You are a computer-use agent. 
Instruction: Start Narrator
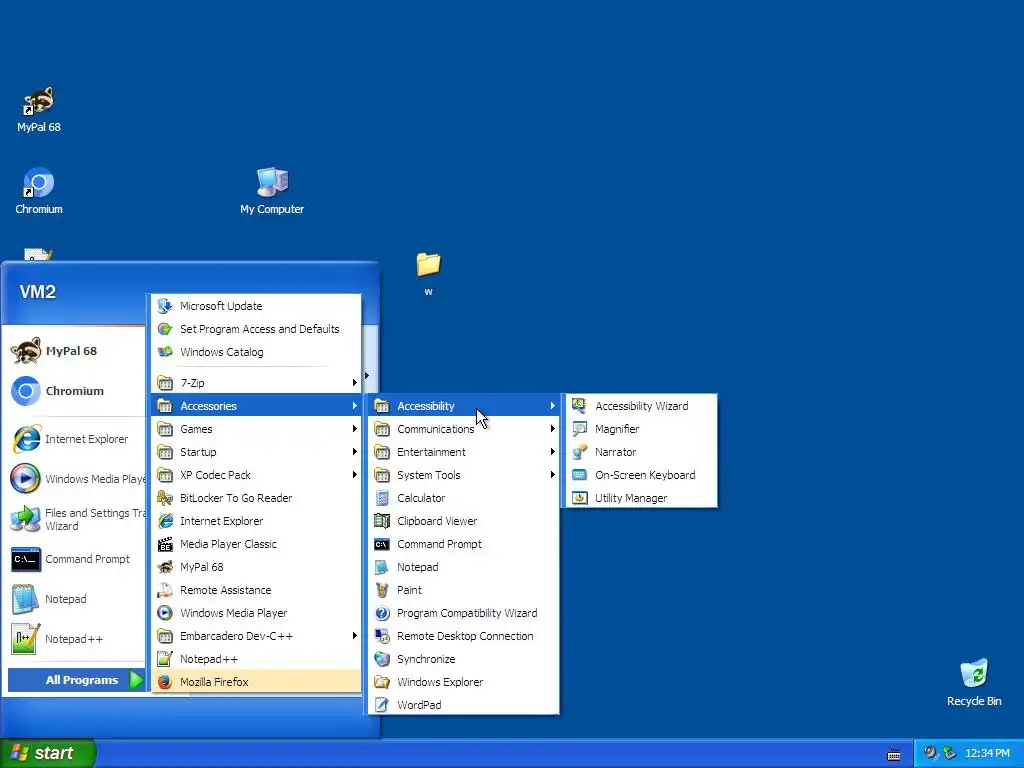point(641,452)
